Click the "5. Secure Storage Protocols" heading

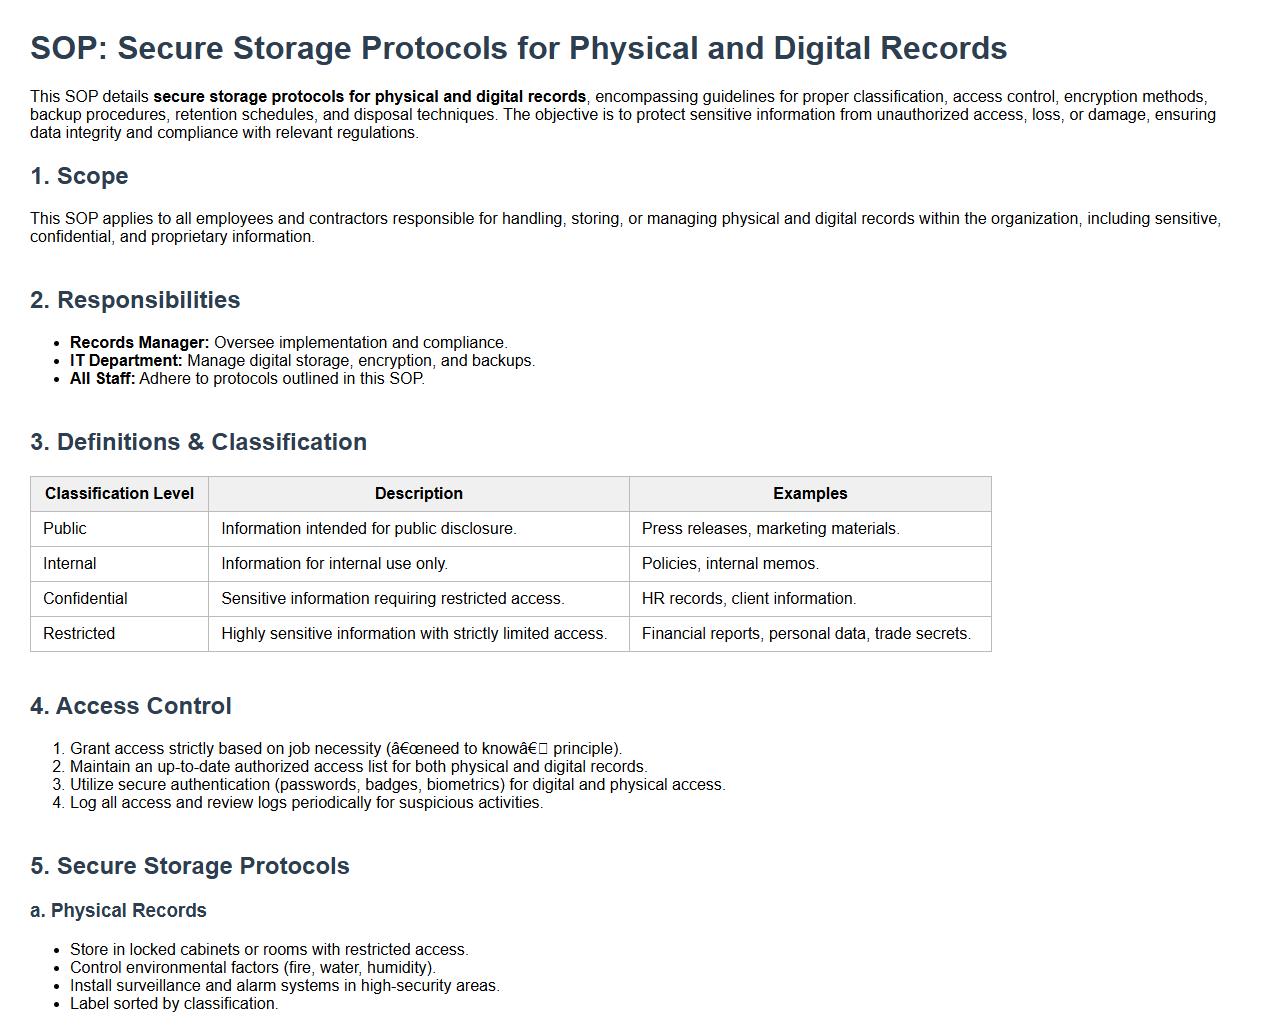click(190, 866)
